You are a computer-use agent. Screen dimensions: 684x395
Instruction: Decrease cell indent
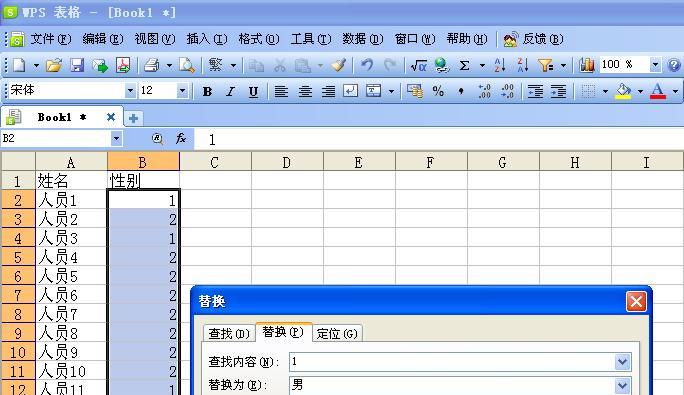click(x=535, y=91)
